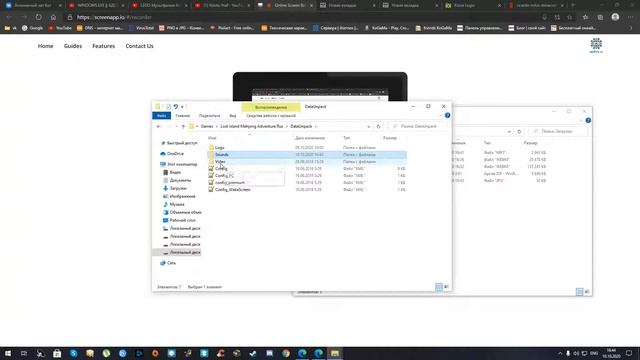Click the File Explorer icon on the taskbar
640x360 pixels.
(335, 353)
